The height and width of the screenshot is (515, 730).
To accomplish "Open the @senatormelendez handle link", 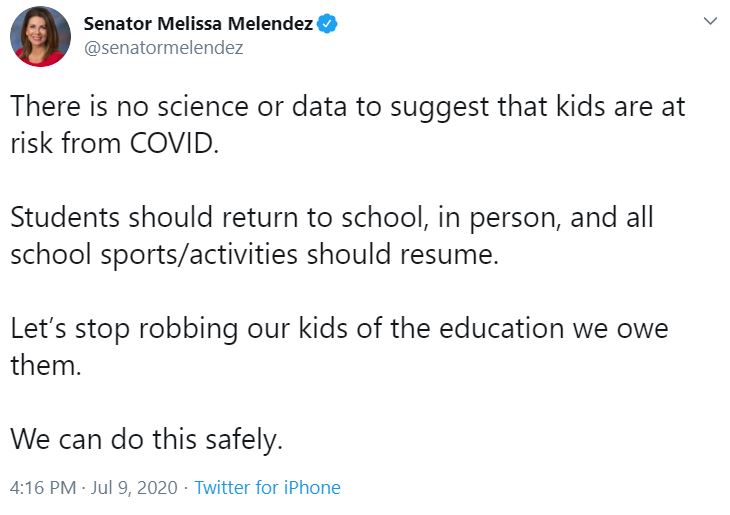I will (x=163, y=47).
